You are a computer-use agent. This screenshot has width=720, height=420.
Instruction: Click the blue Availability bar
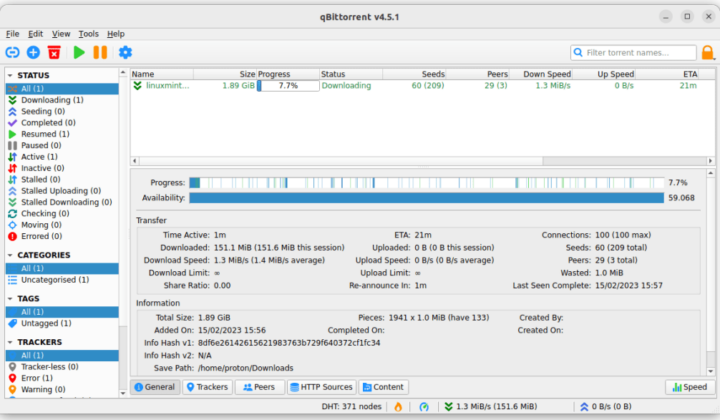pyautogui.click(x=427, y=198)
